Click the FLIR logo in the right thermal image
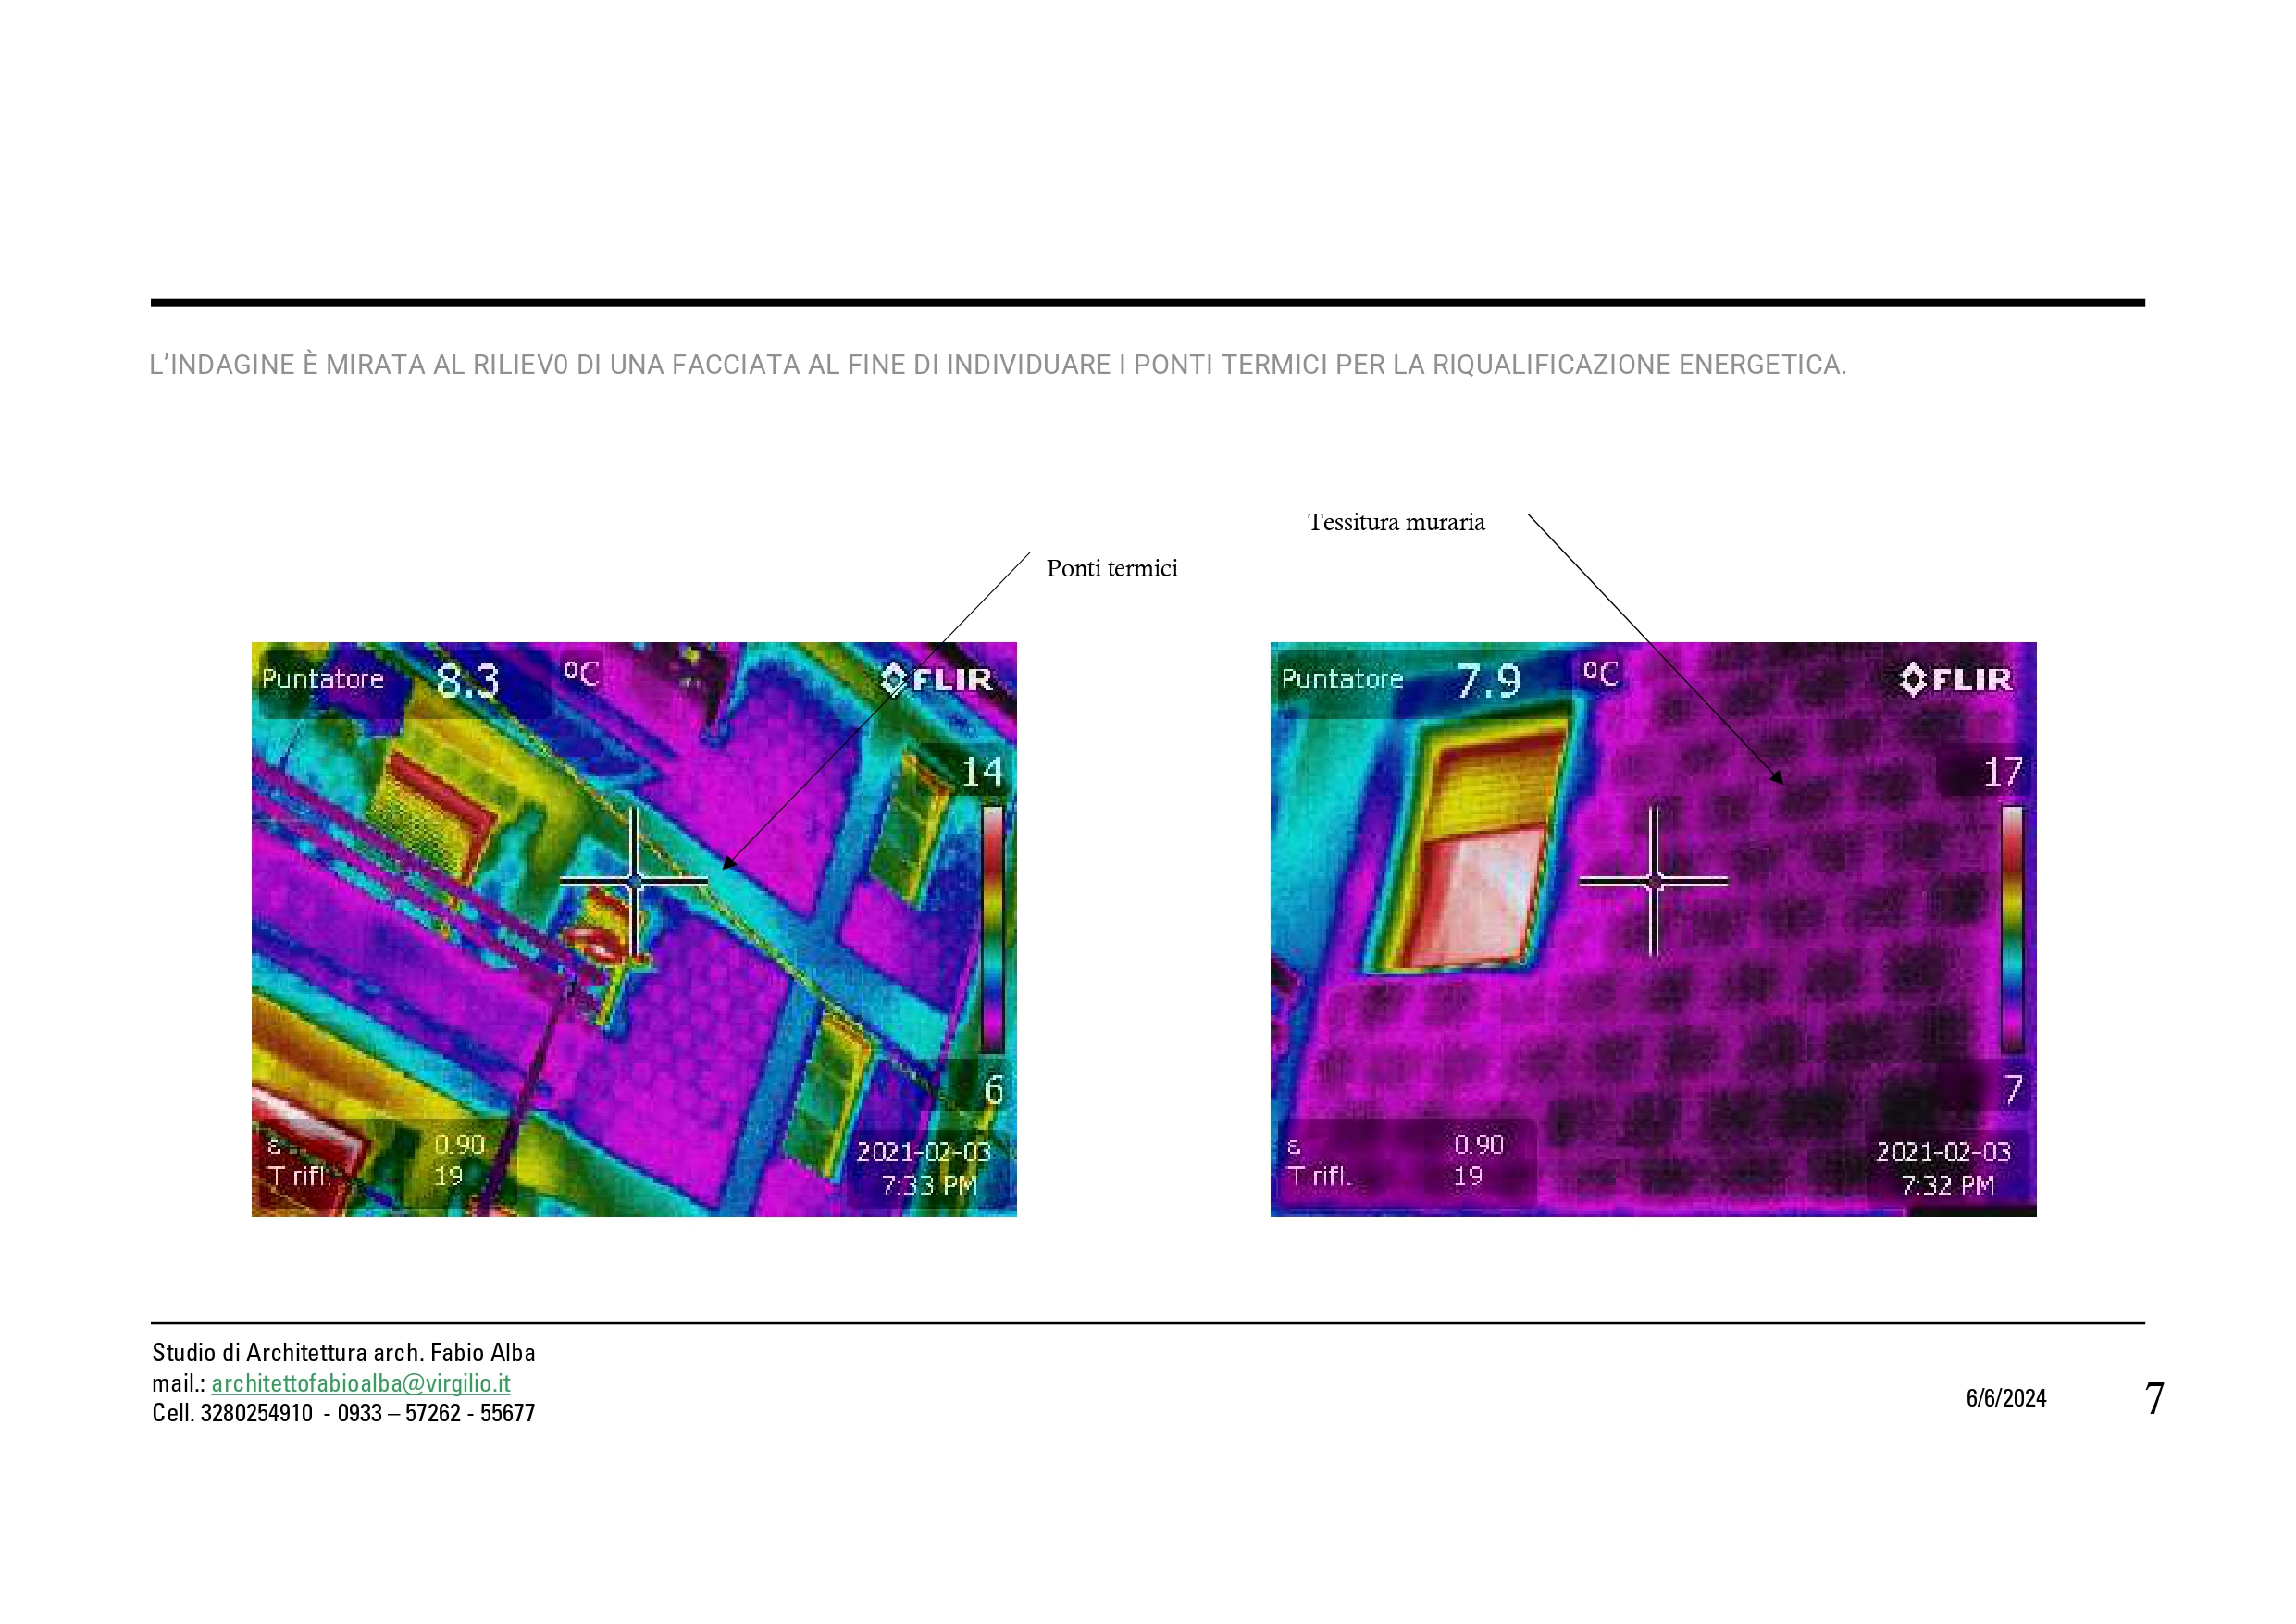This screenshot has height=1624, width=2296. (1956, 680)
